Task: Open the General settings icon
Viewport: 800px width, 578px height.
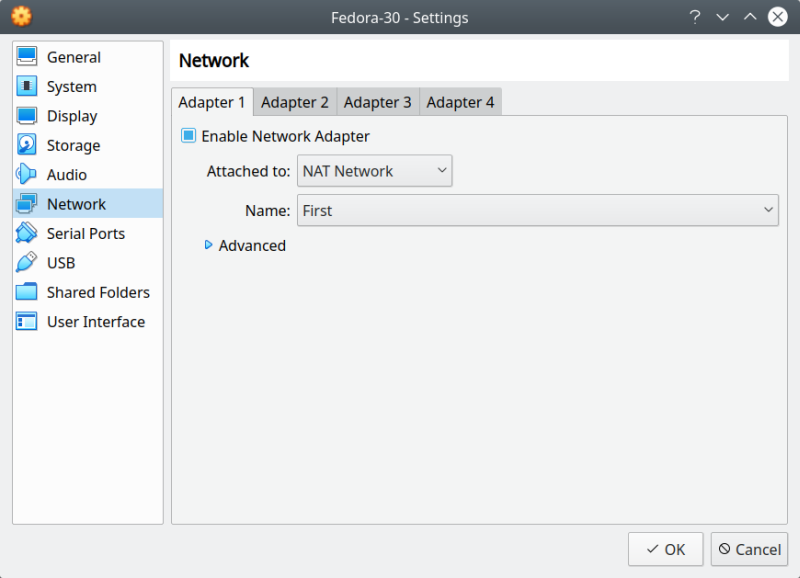Action: click(27, 58)
